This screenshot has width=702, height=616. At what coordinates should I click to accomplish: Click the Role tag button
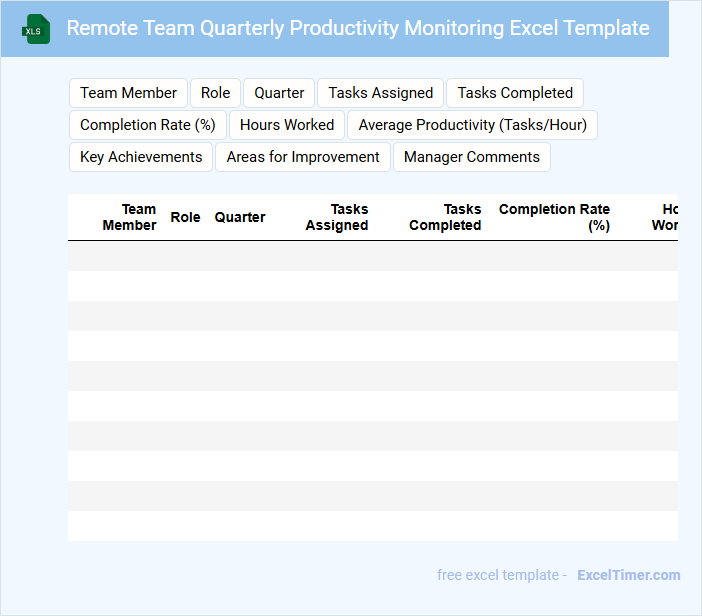(x=215, y=93)
